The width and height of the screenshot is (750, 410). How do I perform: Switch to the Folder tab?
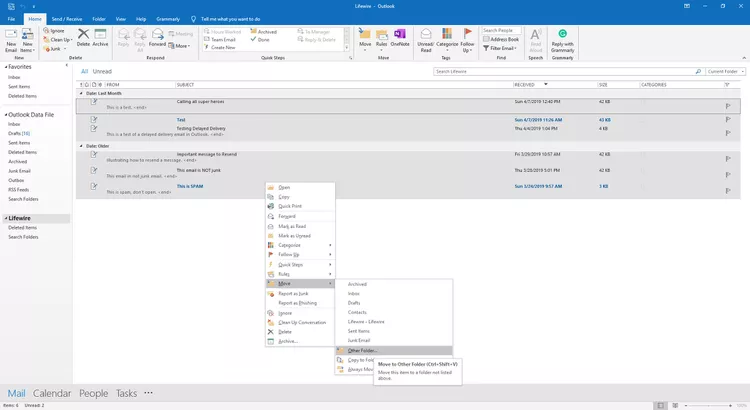(x=99, y=19)
